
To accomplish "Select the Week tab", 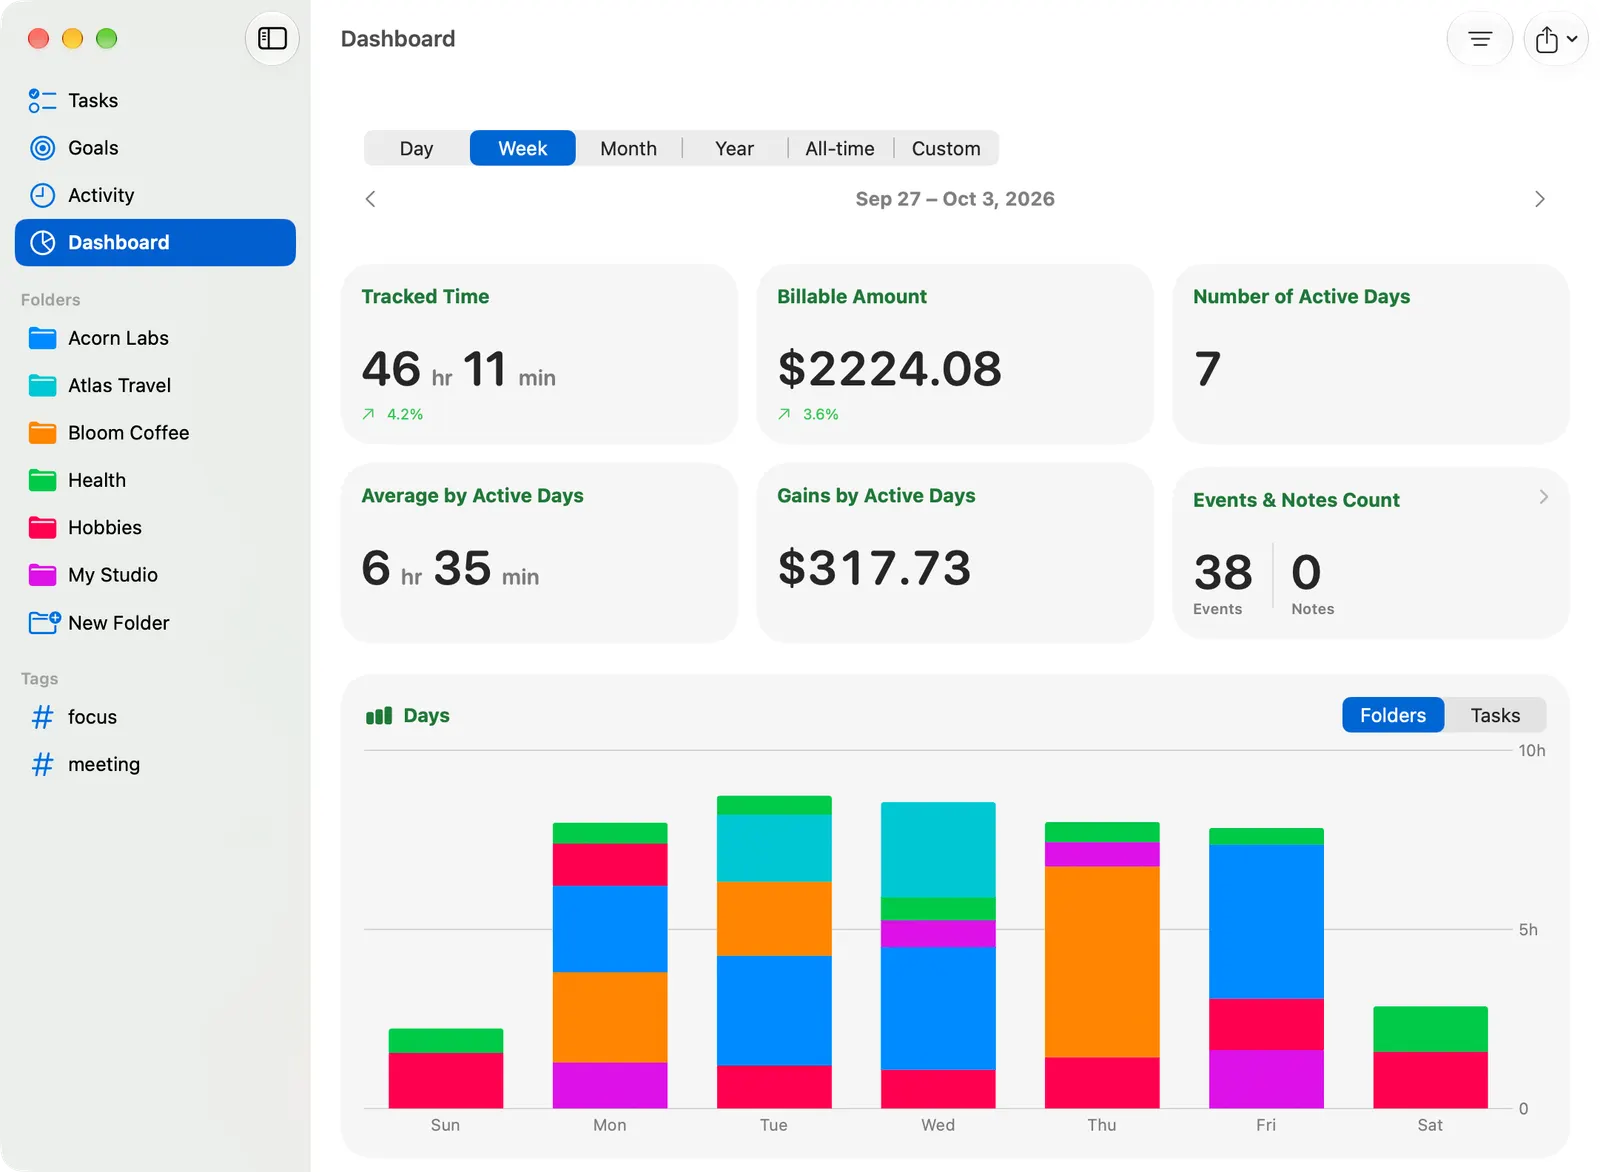I will point(522,148).
